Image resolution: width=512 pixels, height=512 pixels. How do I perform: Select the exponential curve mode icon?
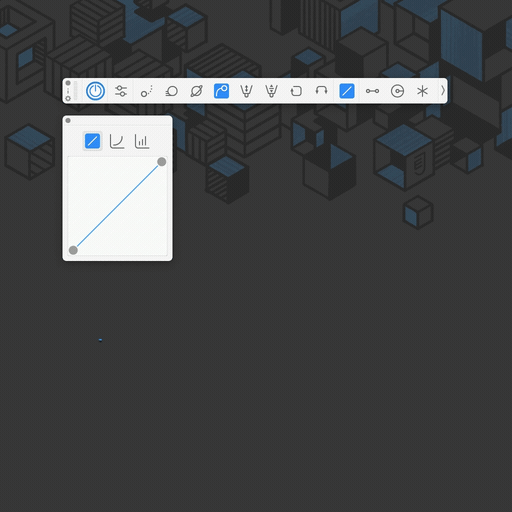click(x=117, y=141)
